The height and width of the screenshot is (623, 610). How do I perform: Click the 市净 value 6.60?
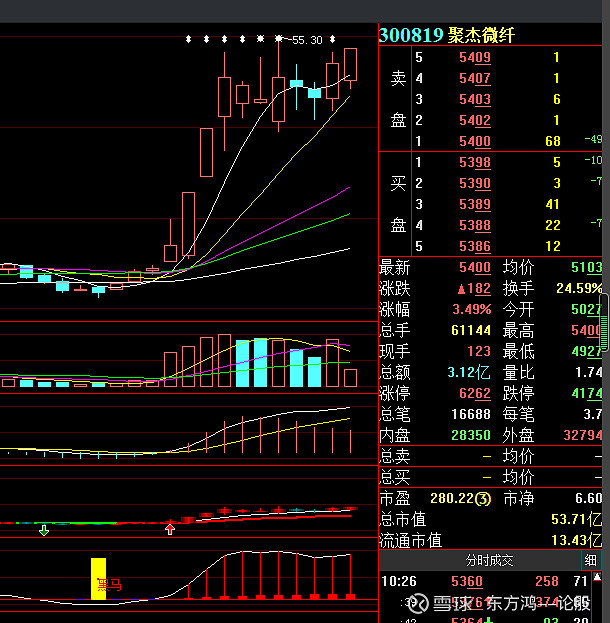589,498
